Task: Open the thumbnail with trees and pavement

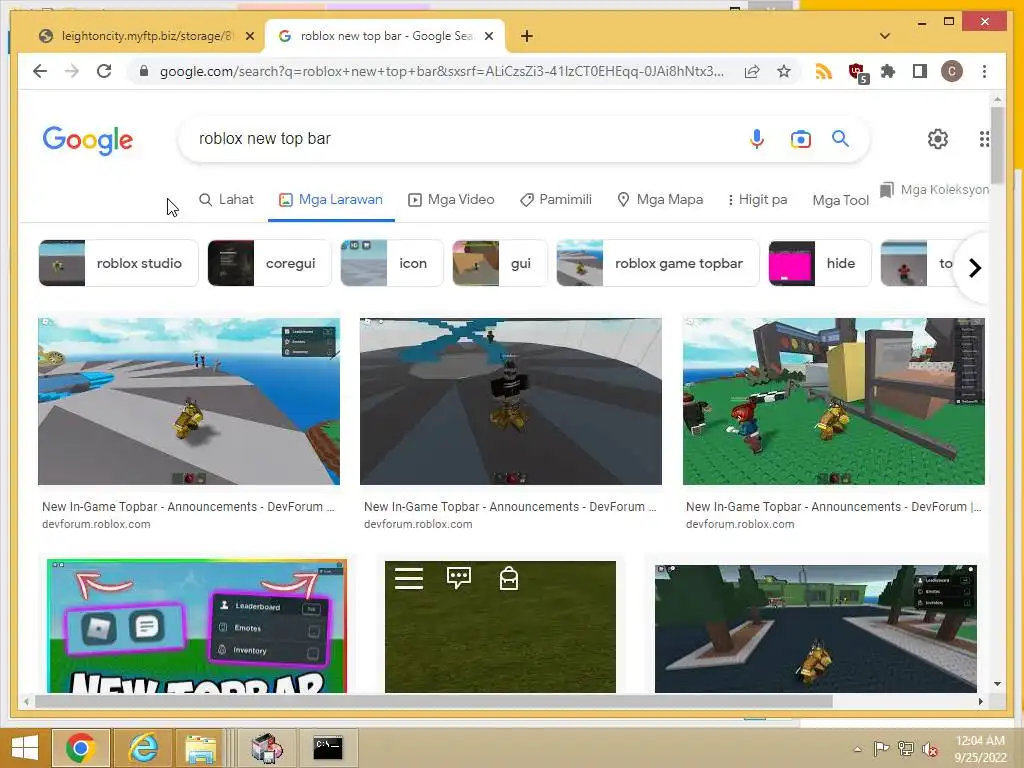Action: coord(816,628)
